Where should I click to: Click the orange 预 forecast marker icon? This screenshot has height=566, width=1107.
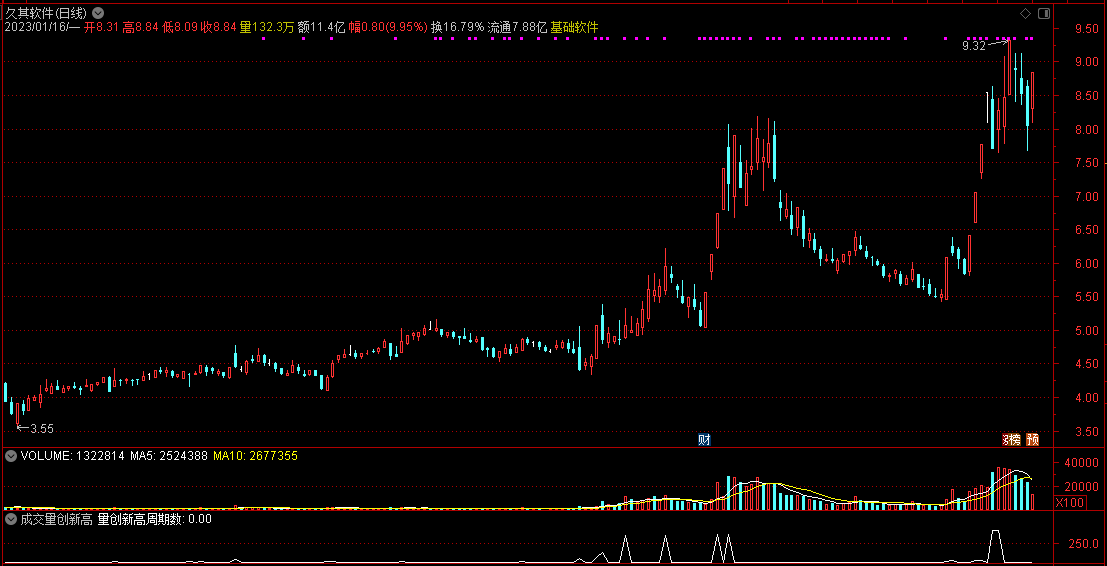pos(1032,440)
